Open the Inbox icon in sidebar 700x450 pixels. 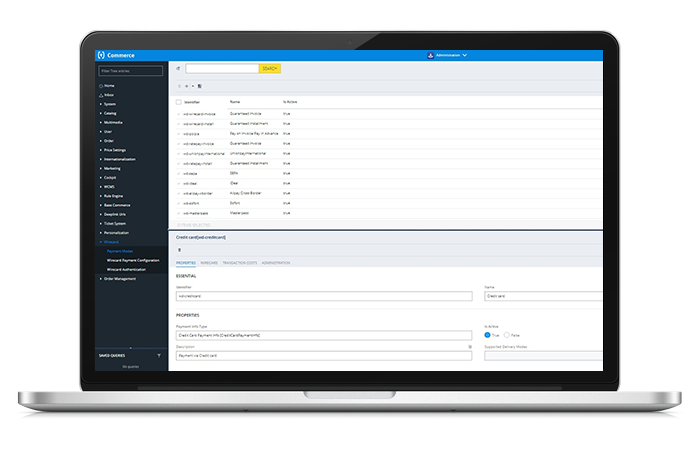(x=100, y=95)
